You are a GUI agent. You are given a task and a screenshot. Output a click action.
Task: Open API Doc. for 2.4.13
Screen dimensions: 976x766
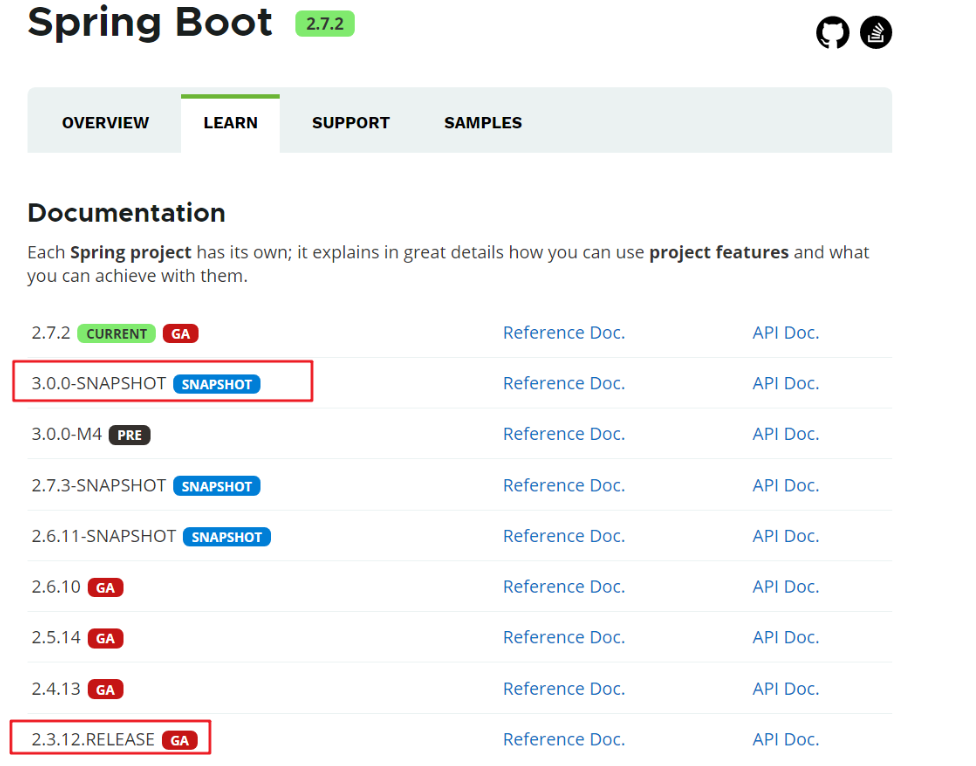pyautogui.click(x=786, y=689)
